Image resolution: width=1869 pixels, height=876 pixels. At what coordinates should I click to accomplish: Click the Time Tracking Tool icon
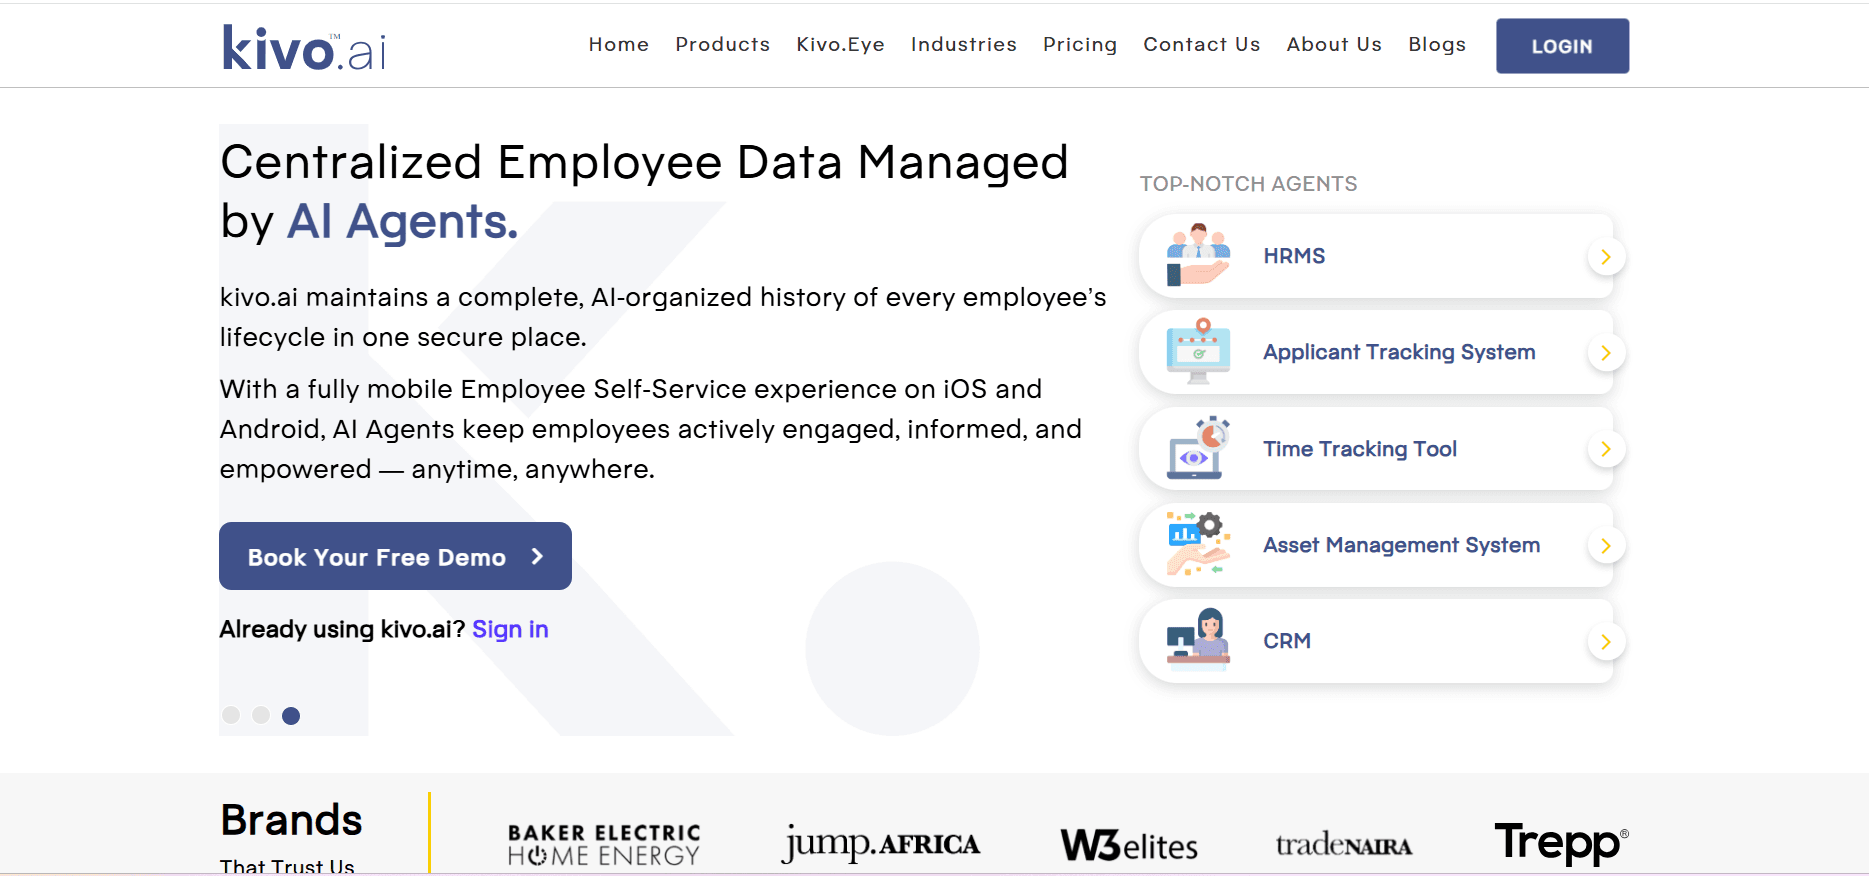(x=1197, y=449)
